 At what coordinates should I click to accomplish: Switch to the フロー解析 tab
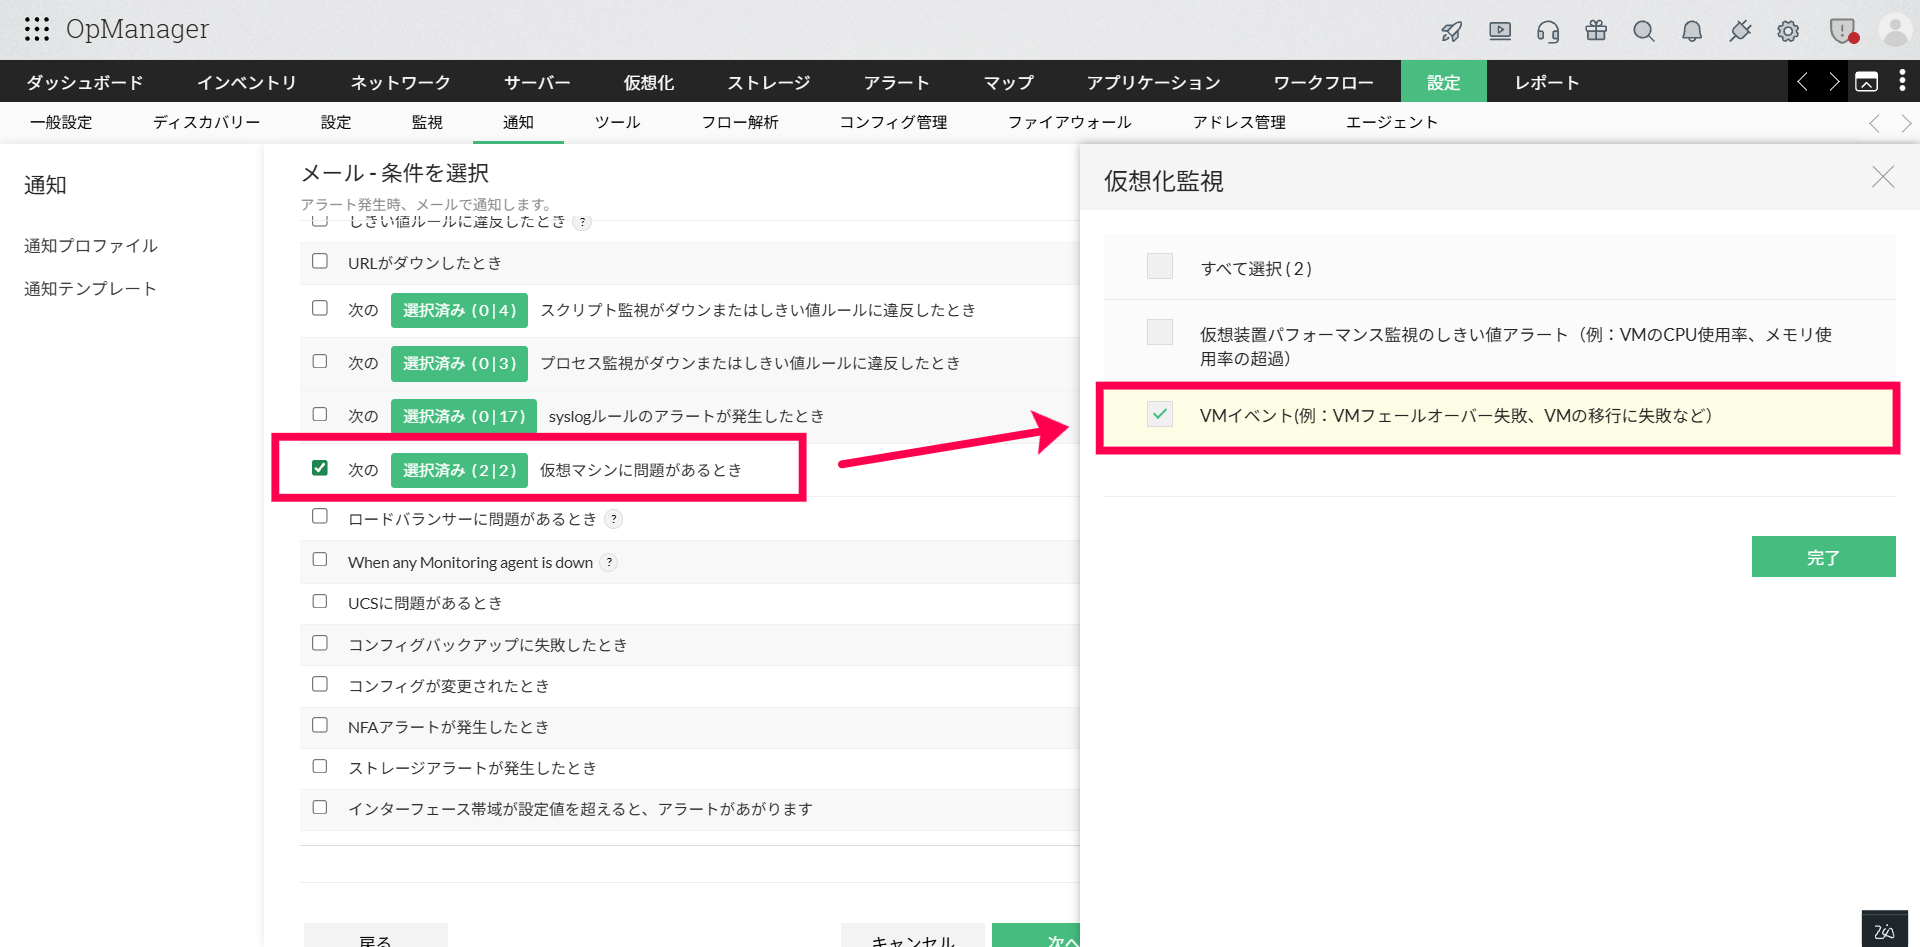[740, 122]
